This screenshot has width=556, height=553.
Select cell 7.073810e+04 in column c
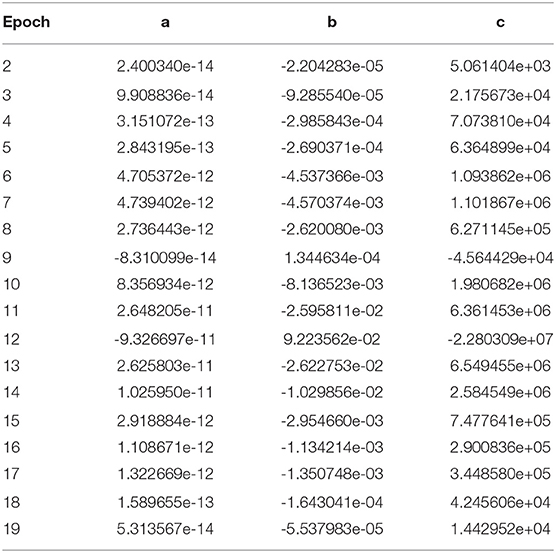tap(500, 121)
